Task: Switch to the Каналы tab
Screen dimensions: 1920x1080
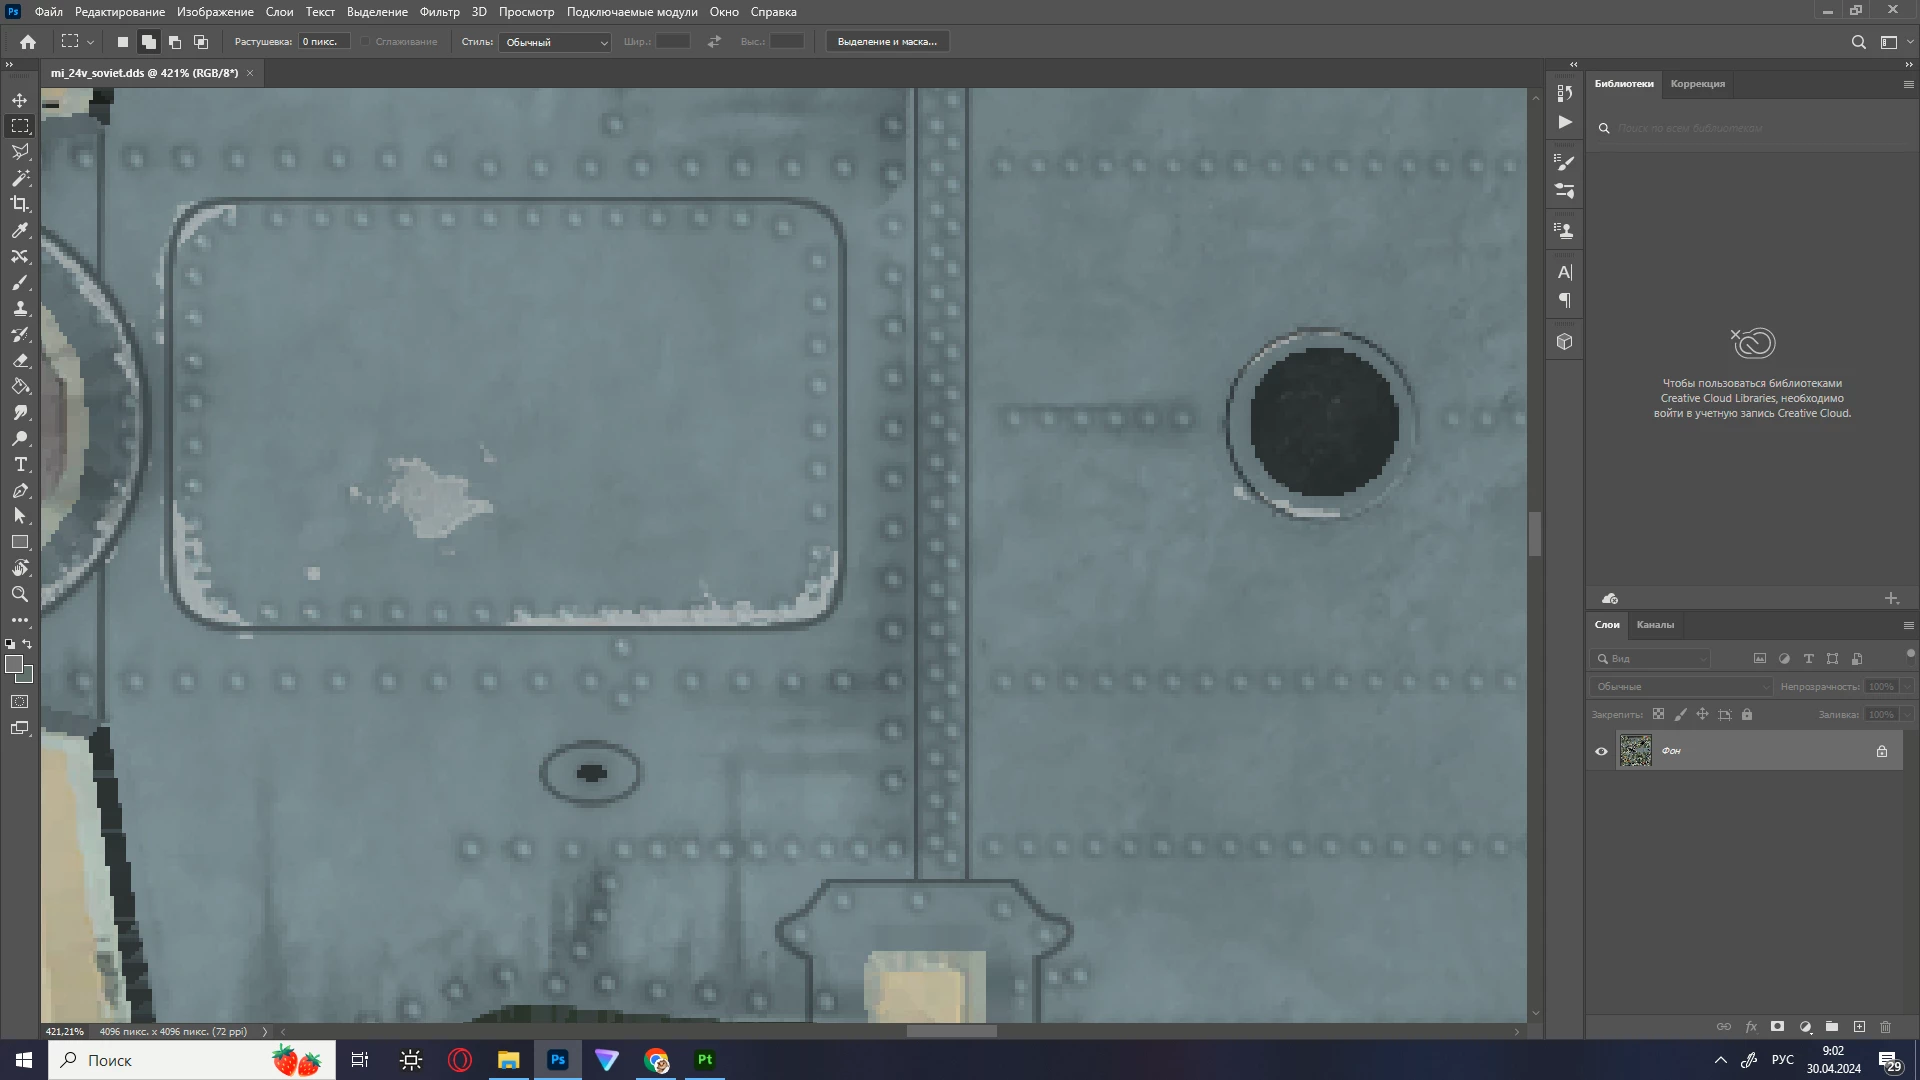Action: pos(1654,625)
